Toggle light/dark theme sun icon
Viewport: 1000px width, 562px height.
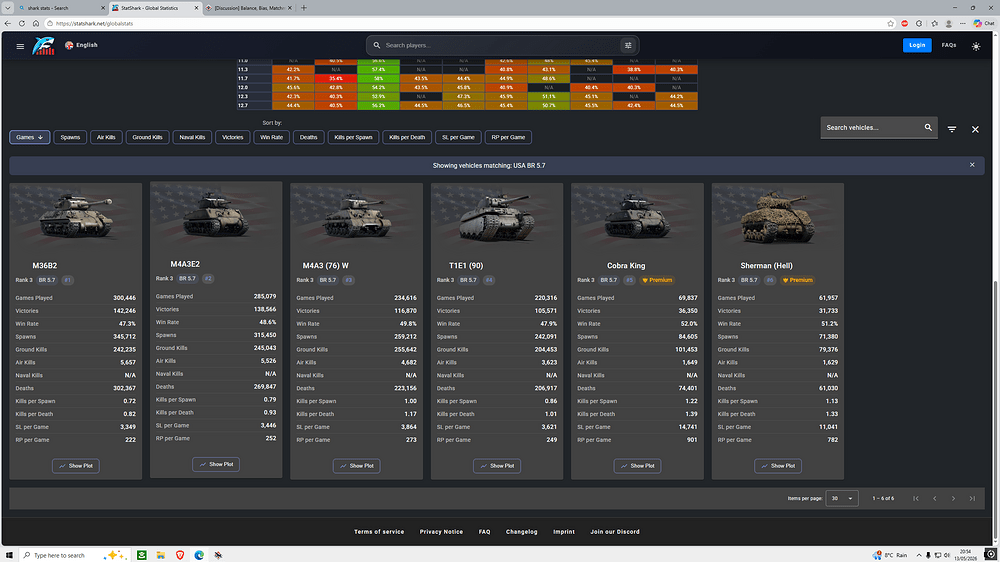tap(976, 46)
